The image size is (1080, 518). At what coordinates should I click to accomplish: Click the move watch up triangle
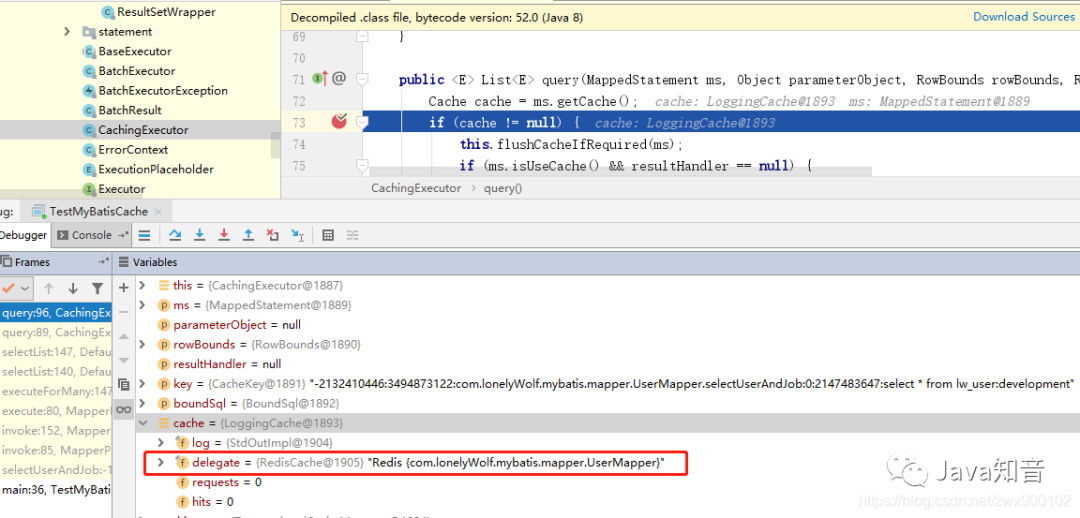[123, 336]
